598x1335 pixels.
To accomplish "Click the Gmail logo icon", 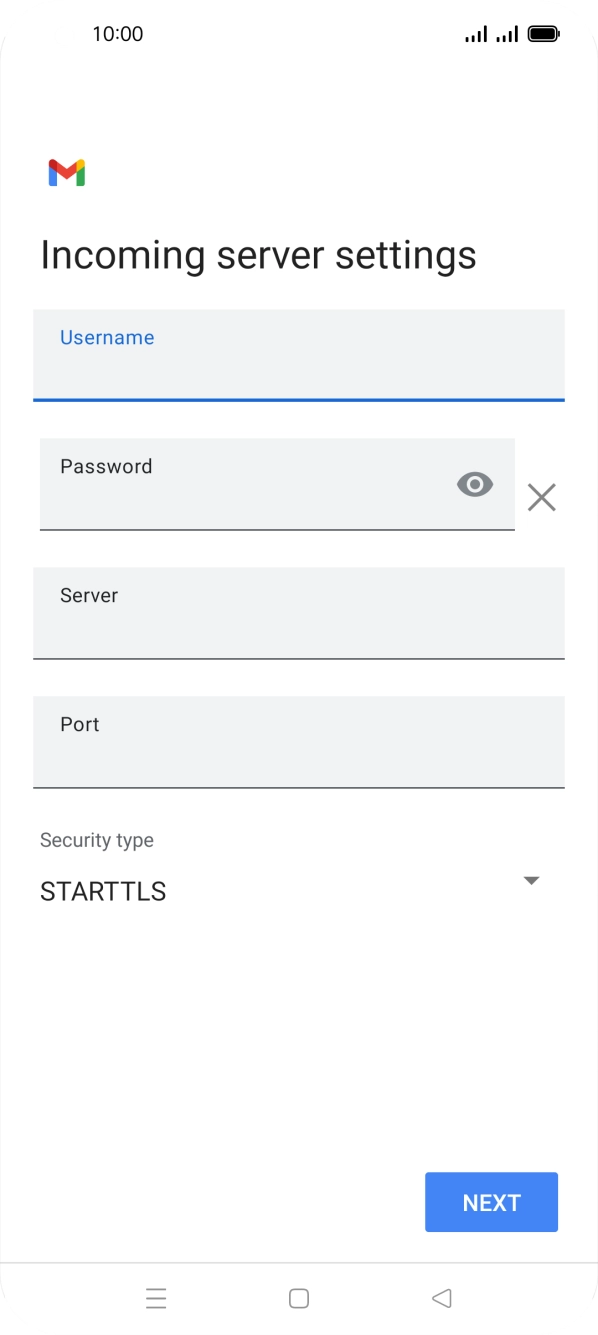I will 64,173.
